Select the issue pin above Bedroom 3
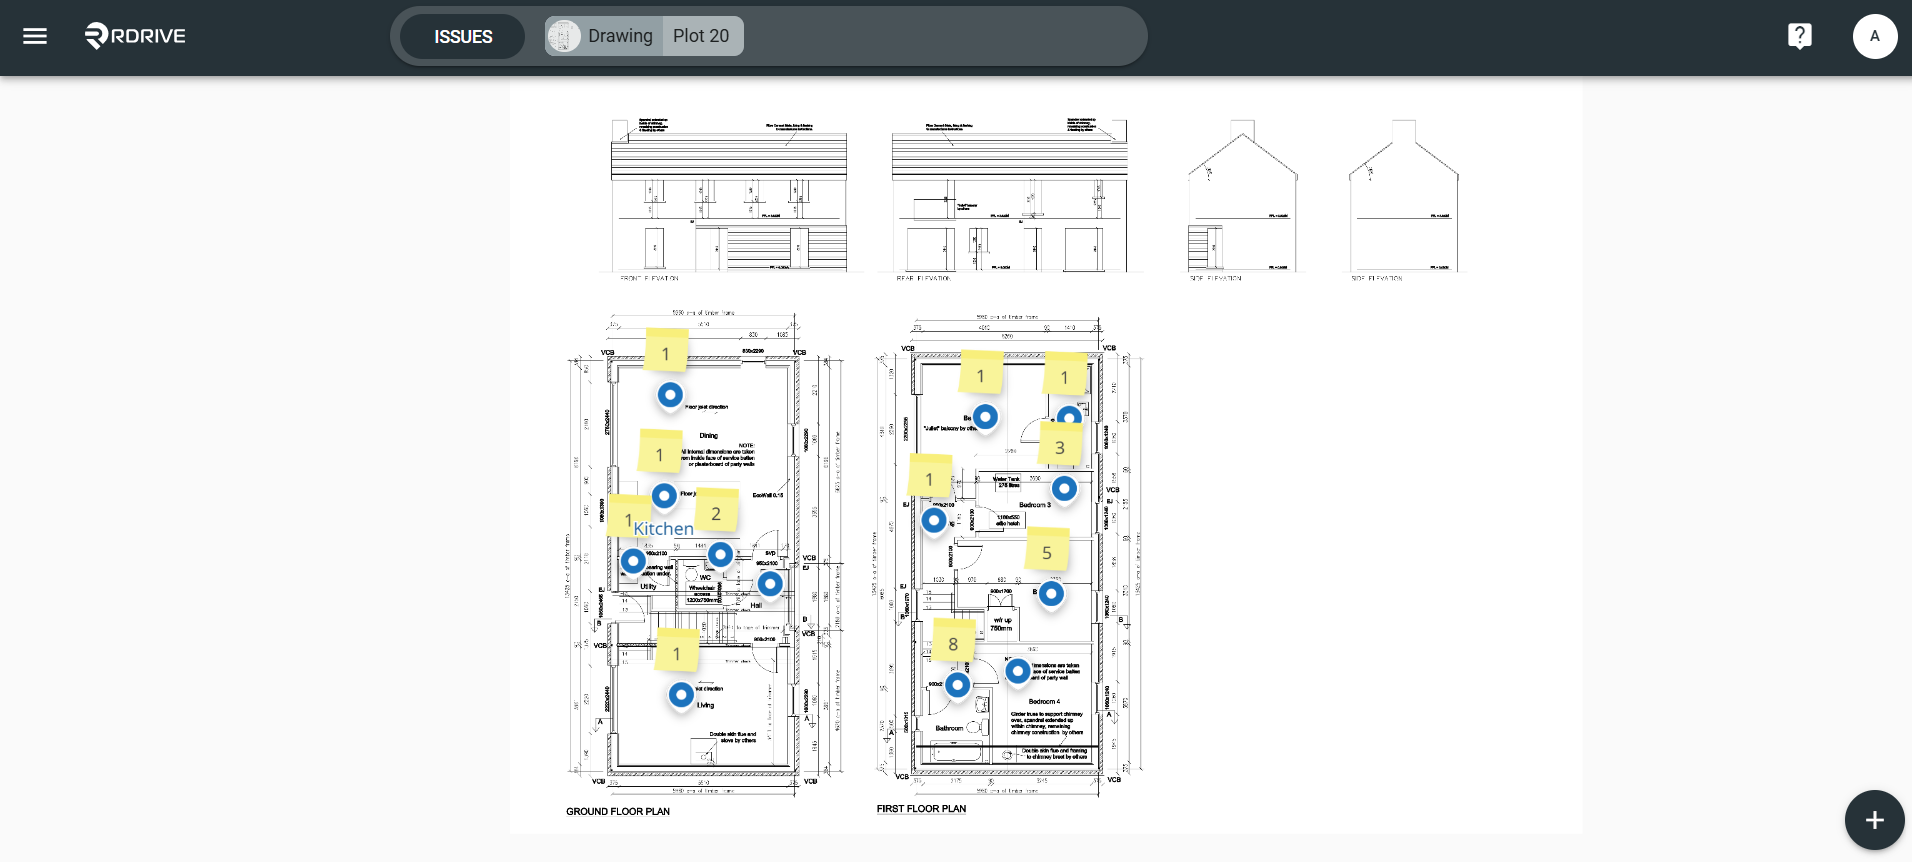 coord(1064,488)
